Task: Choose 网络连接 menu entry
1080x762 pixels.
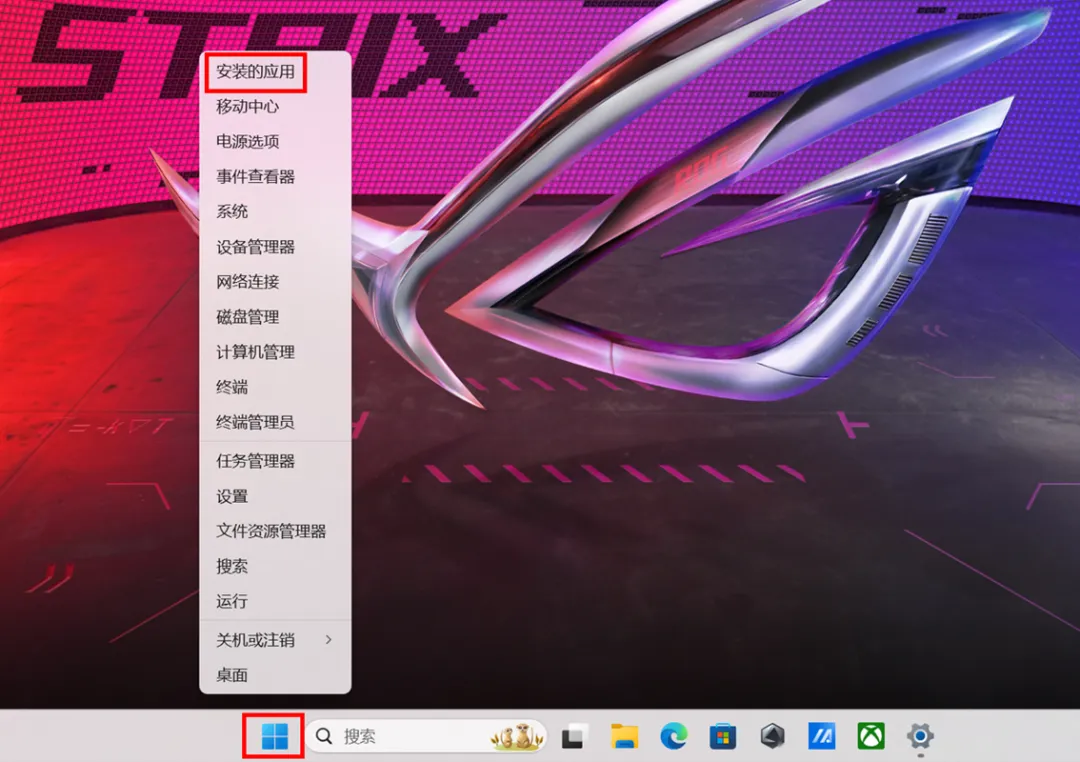Action: click(x=275, y=282)
